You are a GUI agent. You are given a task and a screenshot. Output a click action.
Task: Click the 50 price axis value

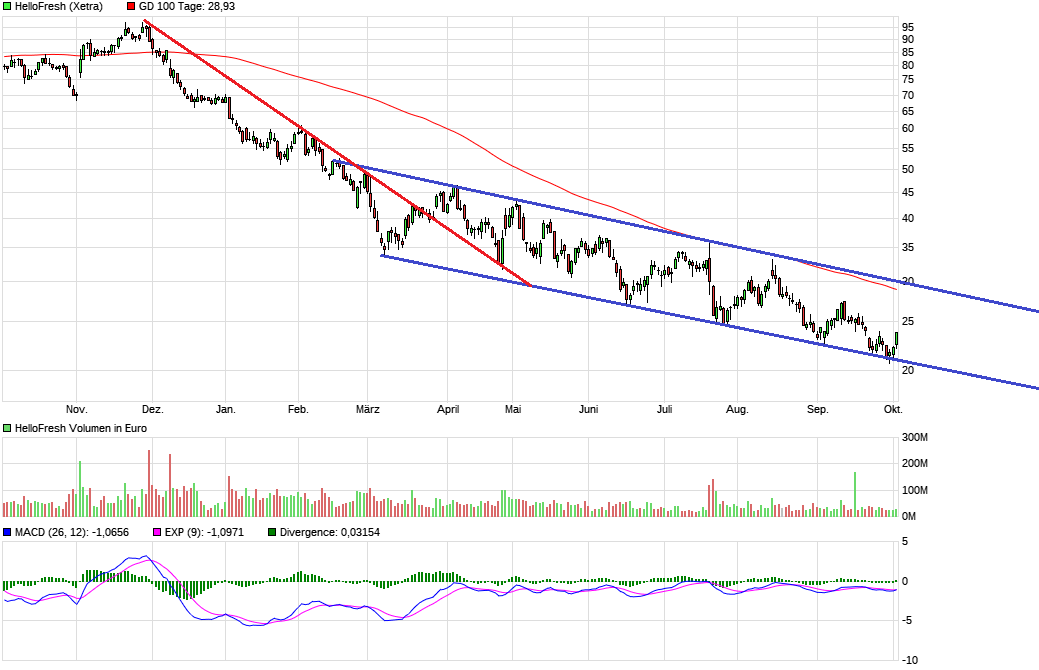908,170
